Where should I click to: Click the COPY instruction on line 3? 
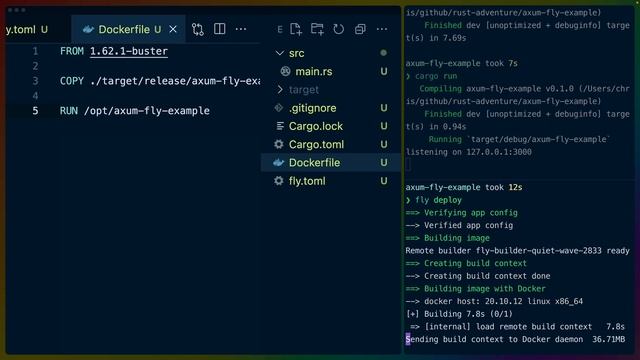[x=71, y=81]
